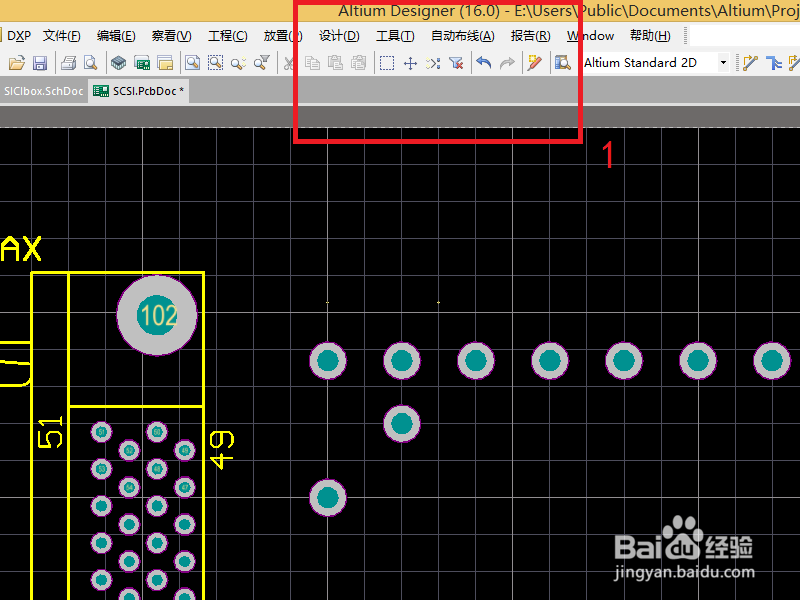This screenshot has width=800, height=600.
Task: Click the Zoom Area dashed magnifier icon
Action: (215, 63)
